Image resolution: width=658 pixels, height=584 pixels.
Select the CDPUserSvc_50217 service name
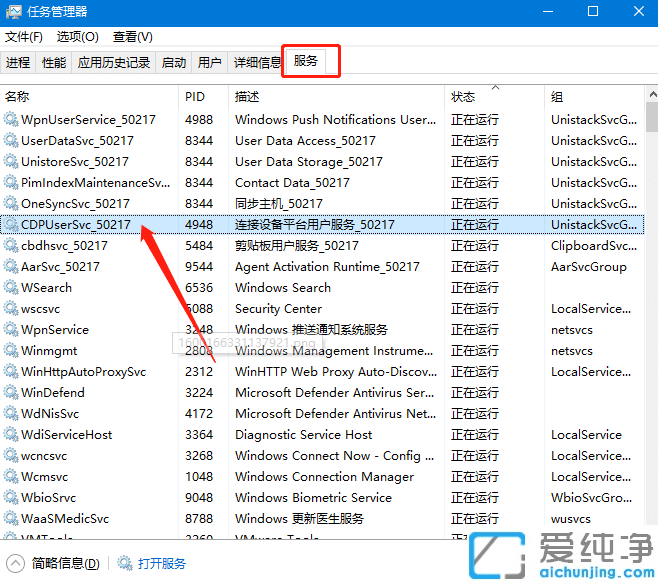tap(76, 224)
